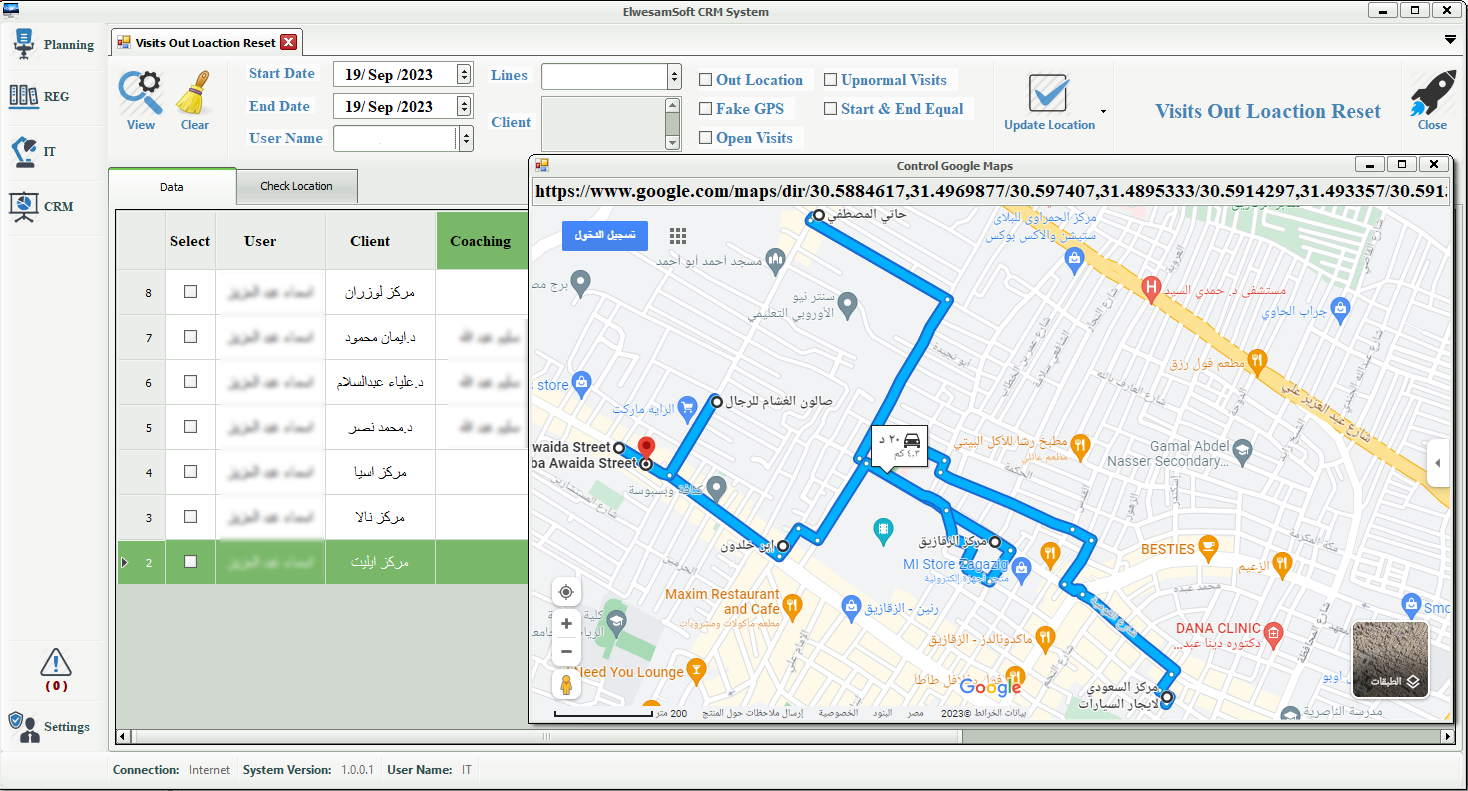This screenshot has height=791, width=1468.
Task: Click the Client list scroll-down arrow
Action: (x=672, y=142)
